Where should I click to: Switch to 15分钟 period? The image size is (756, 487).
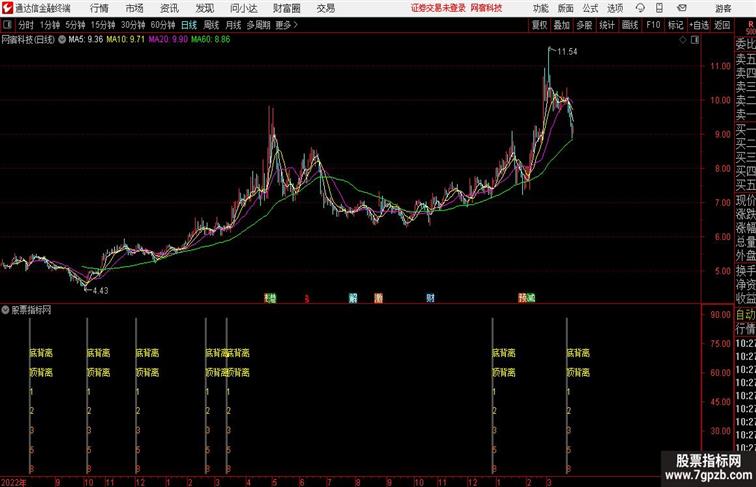[x=103, y=25]
